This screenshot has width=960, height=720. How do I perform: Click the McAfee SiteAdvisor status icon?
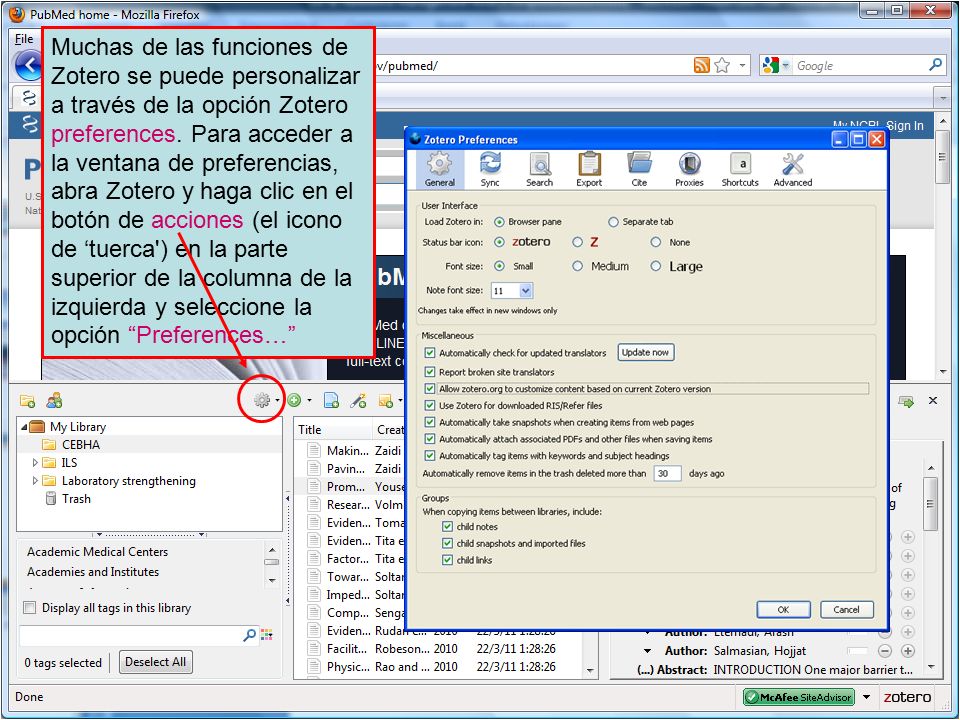(x=799, y=697)
